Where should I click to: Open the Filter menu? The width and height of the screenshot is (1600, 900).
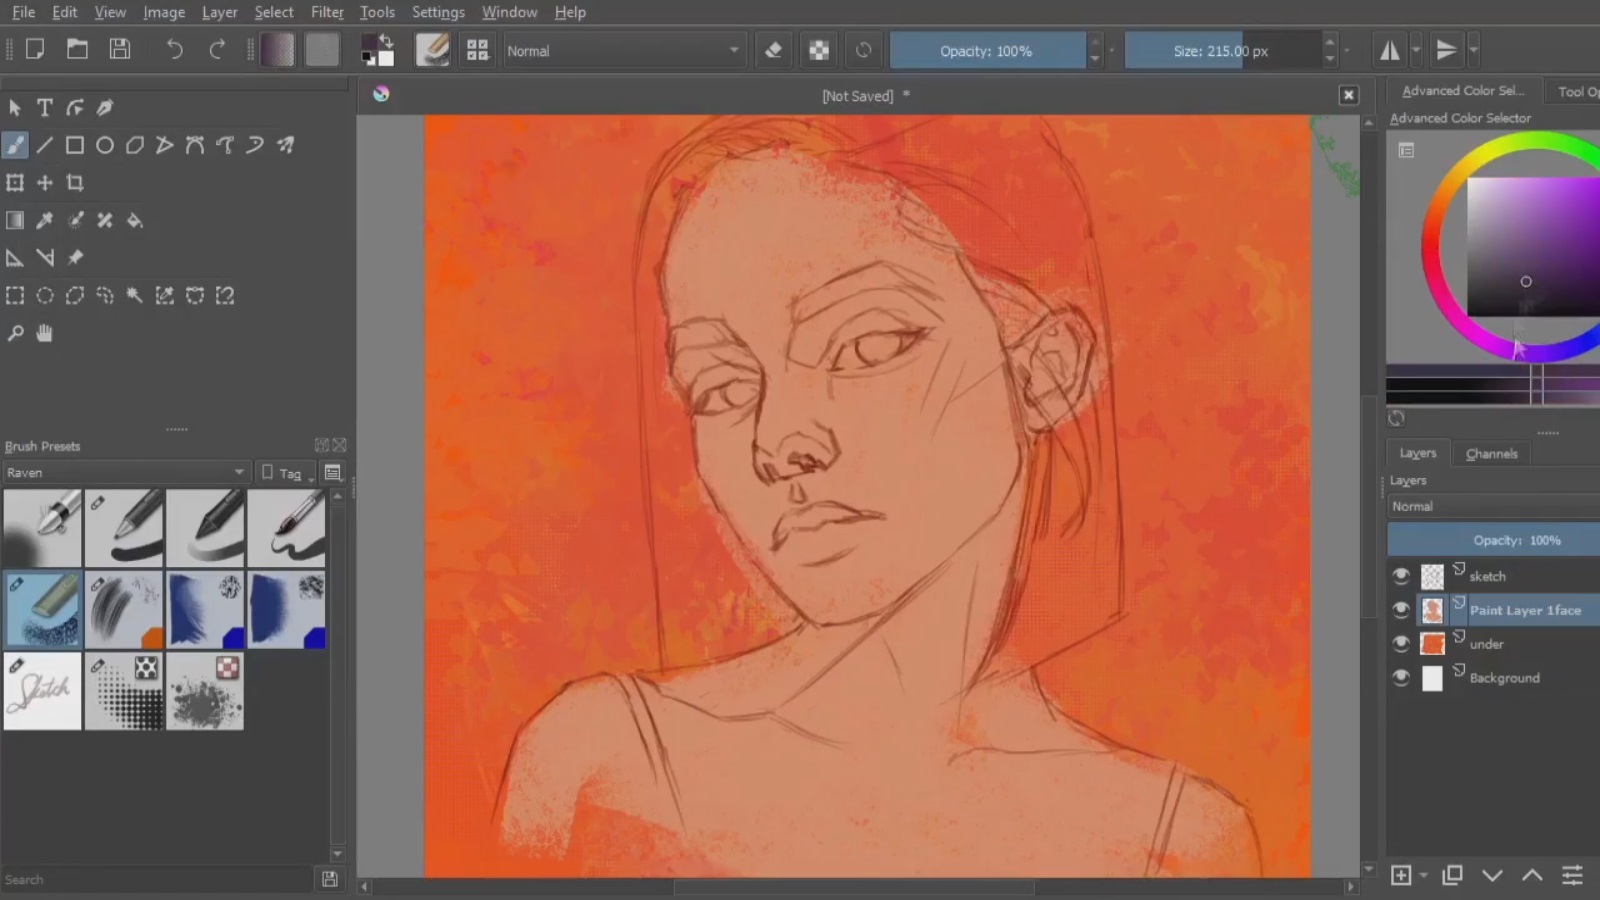pyautogui.click(x=327, y=12)
